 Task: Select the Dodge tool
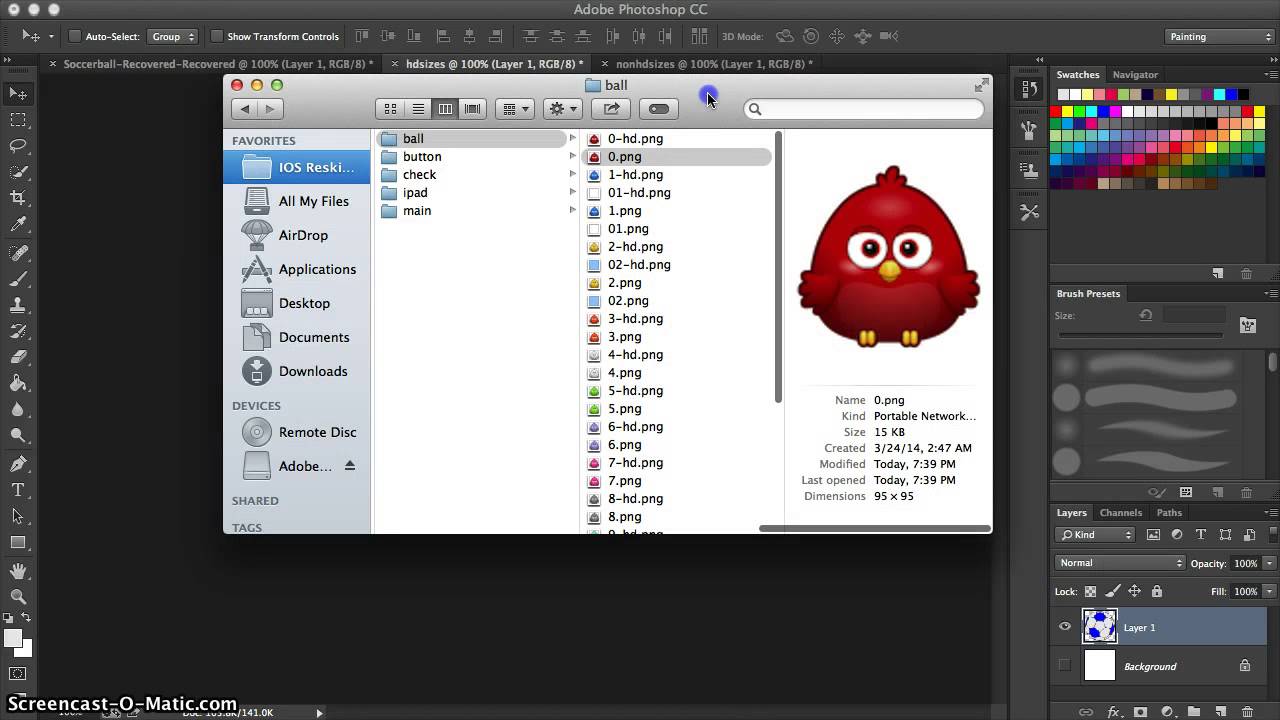18,435
